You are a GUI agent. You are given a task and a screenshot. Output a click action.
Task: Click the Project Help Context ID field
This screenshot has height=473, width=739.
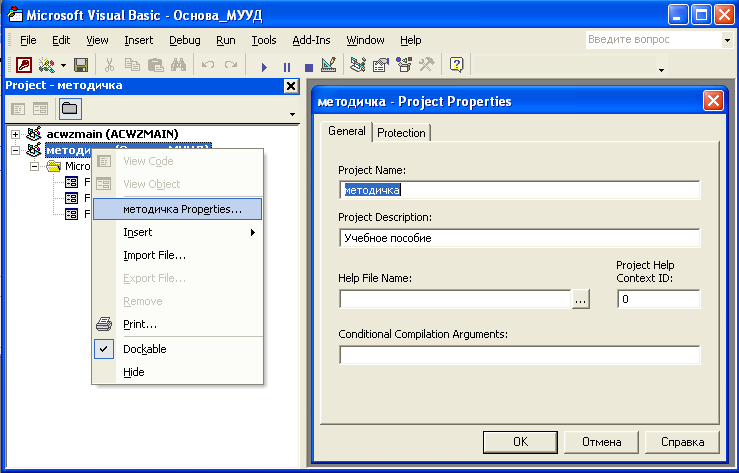coord(658,299)
